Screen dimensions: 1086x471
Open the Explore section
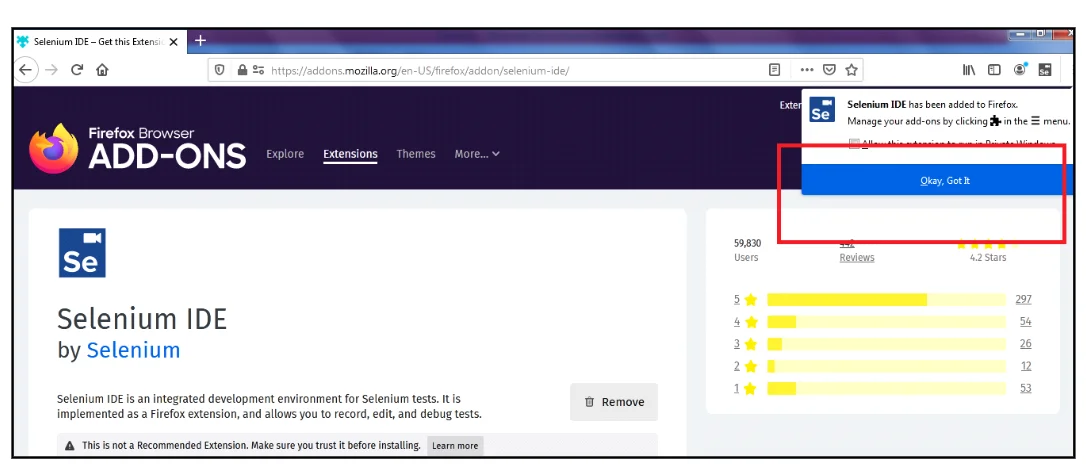[285, 154]
